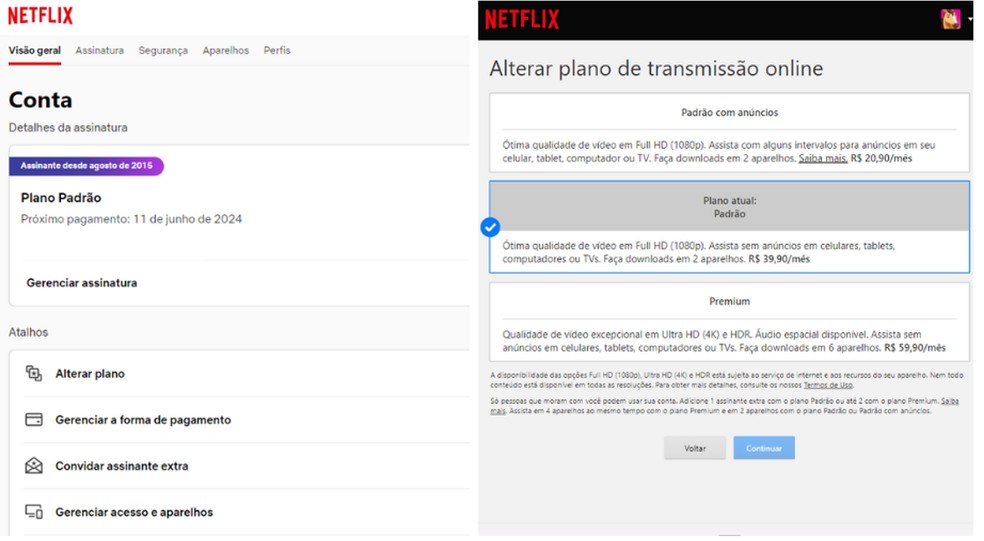Screen dimensions: 984x541
Task: Click the Continuar button
Action: click(764, 448)
